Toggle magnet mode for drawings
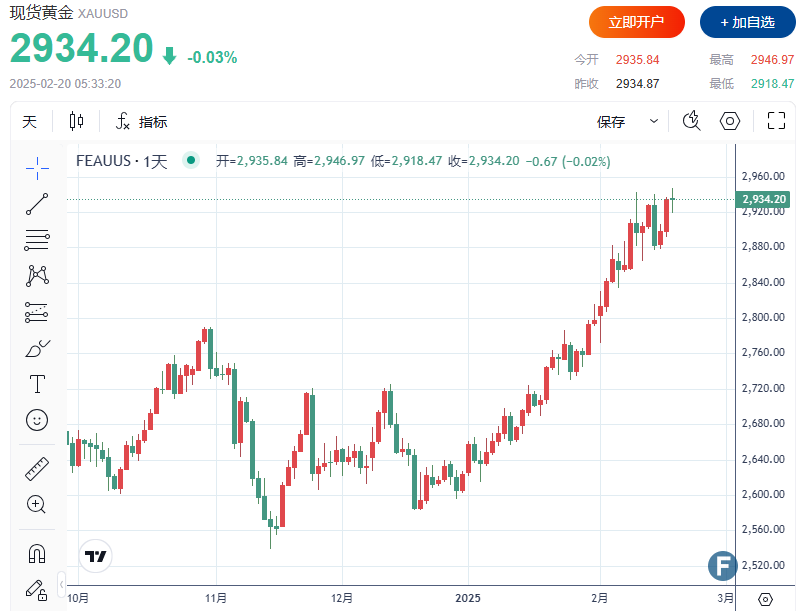Viewport: 800px width, 611px height. point(37,552)
